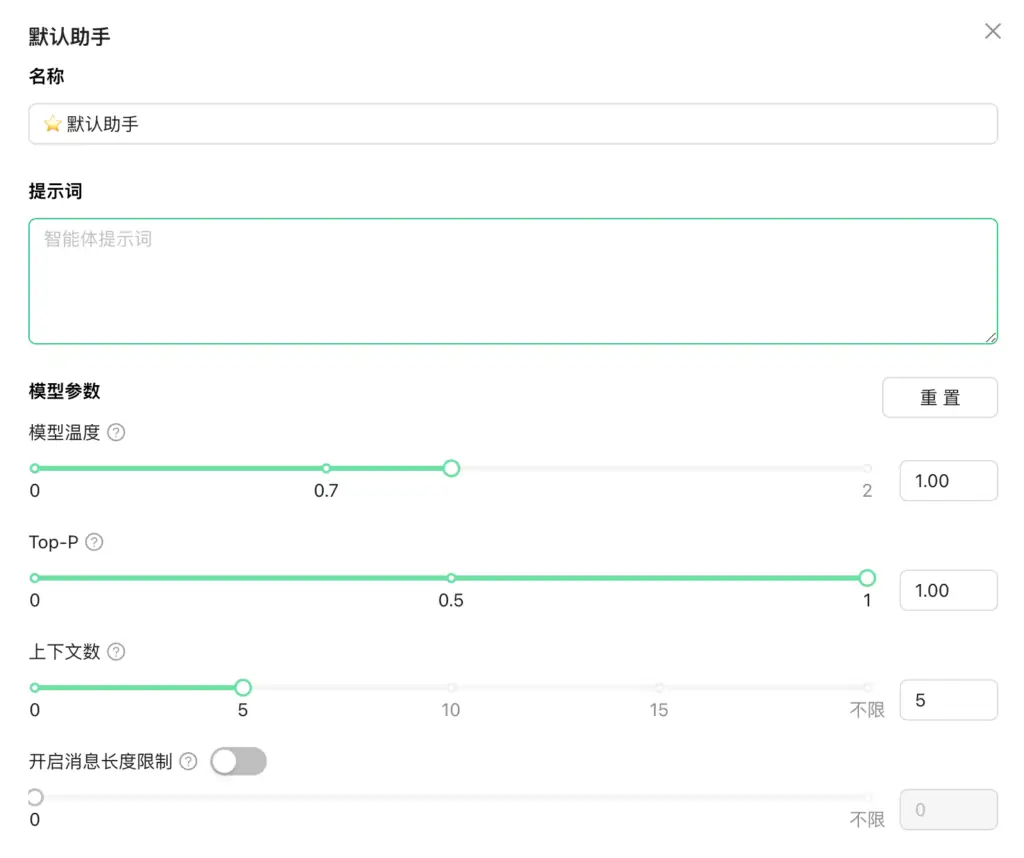Click the Top-P value input box
1024x858 pixels.
[948, 590]
